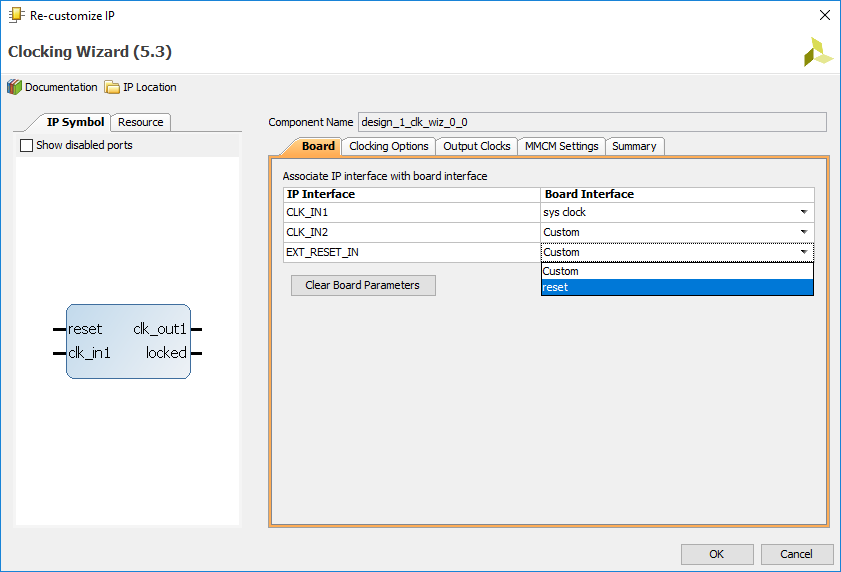841x572 pixels.
Task: Click the Board Interface column header
Action: click(677, 194)
